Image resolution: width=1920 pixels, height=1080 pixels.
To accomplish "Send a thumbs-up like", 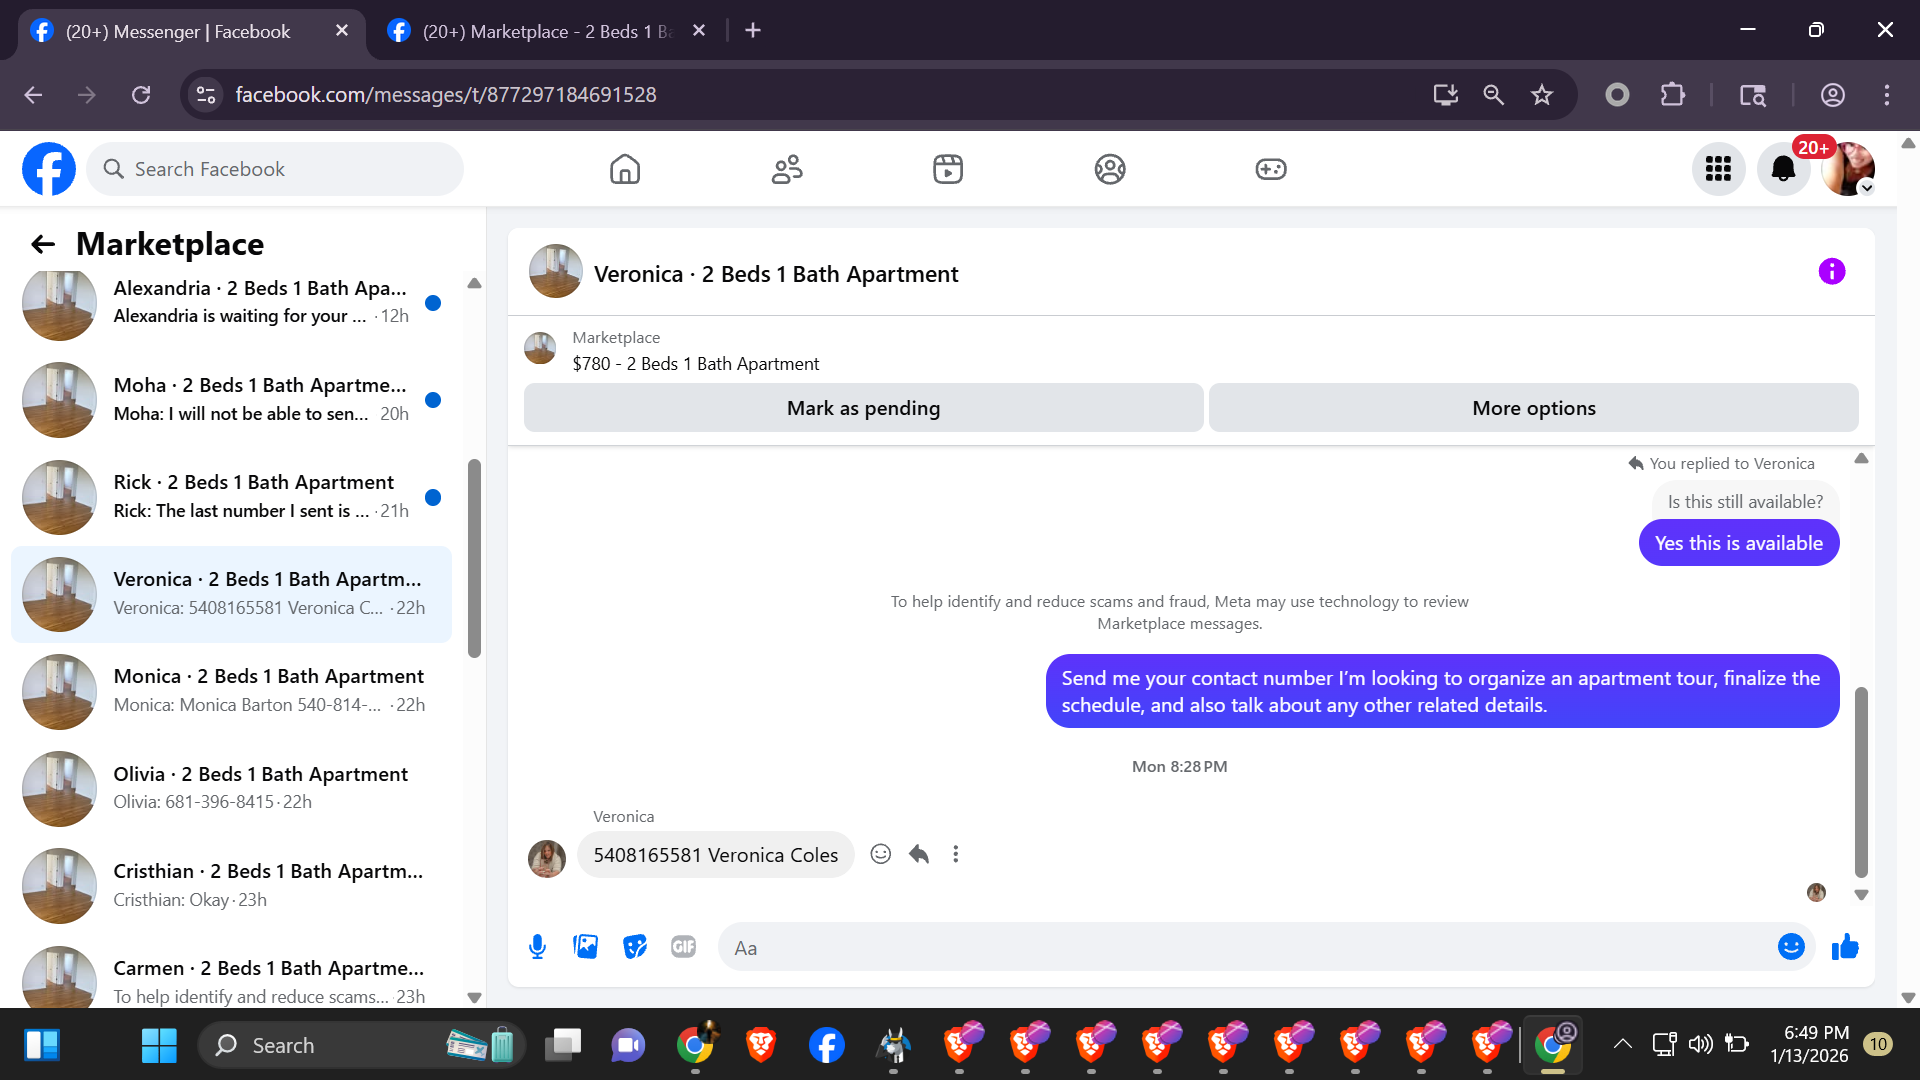I will (x=1845, y=946).
